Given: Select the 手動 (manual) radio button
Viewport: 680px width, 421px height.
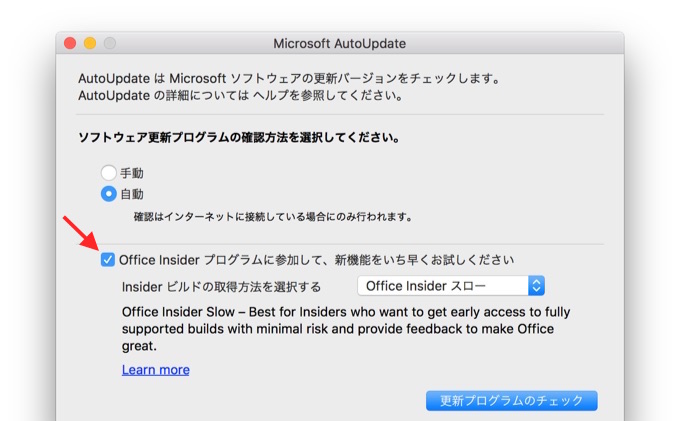Looking at the screenshot, I should (108, 172).
